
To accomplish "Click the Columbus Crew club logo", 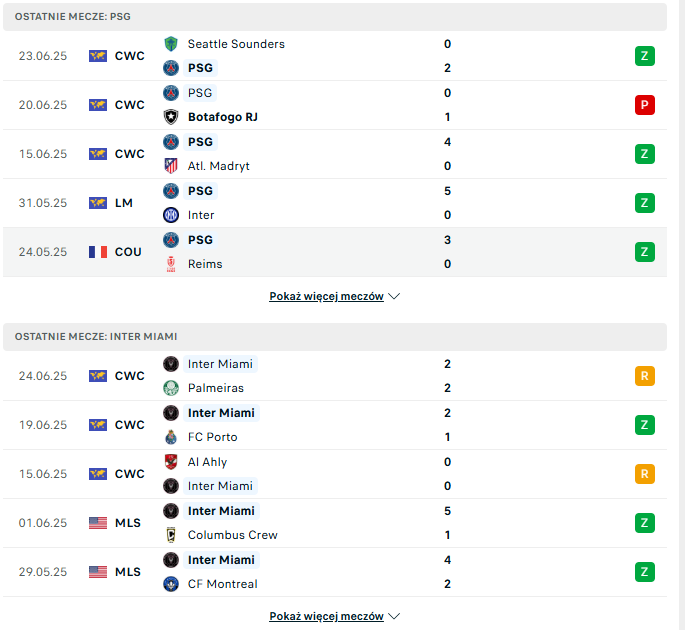I will [171, 535].
